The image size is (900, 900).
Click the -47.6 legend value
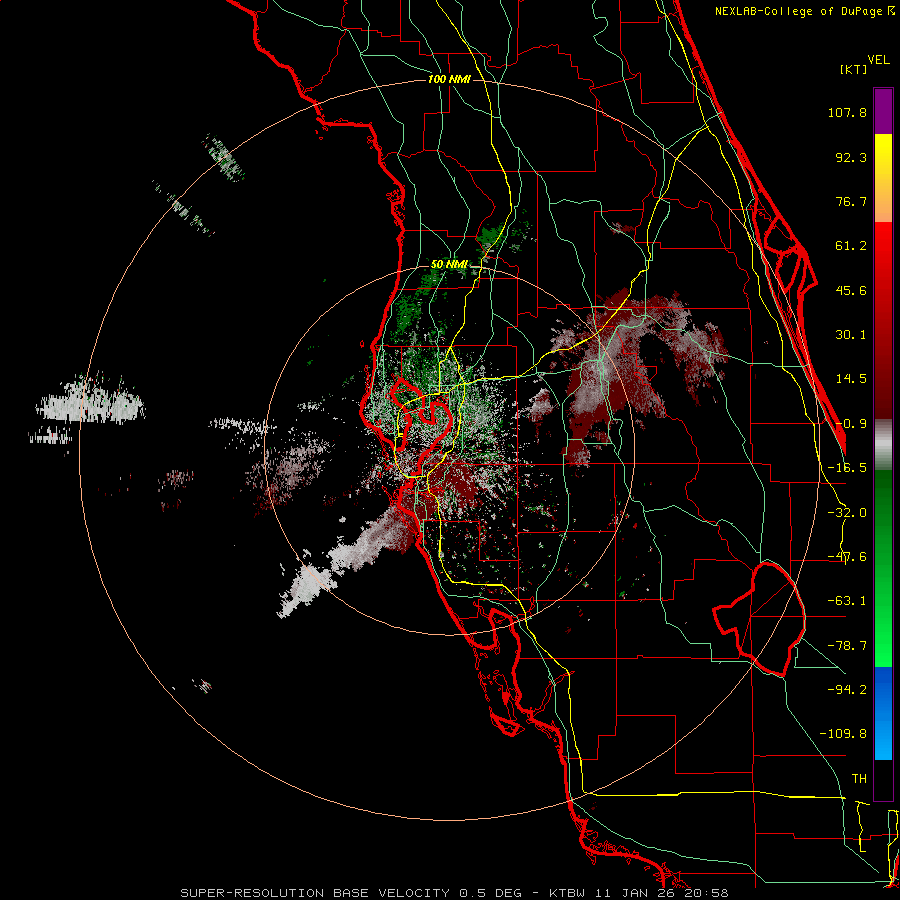point(847,557)
